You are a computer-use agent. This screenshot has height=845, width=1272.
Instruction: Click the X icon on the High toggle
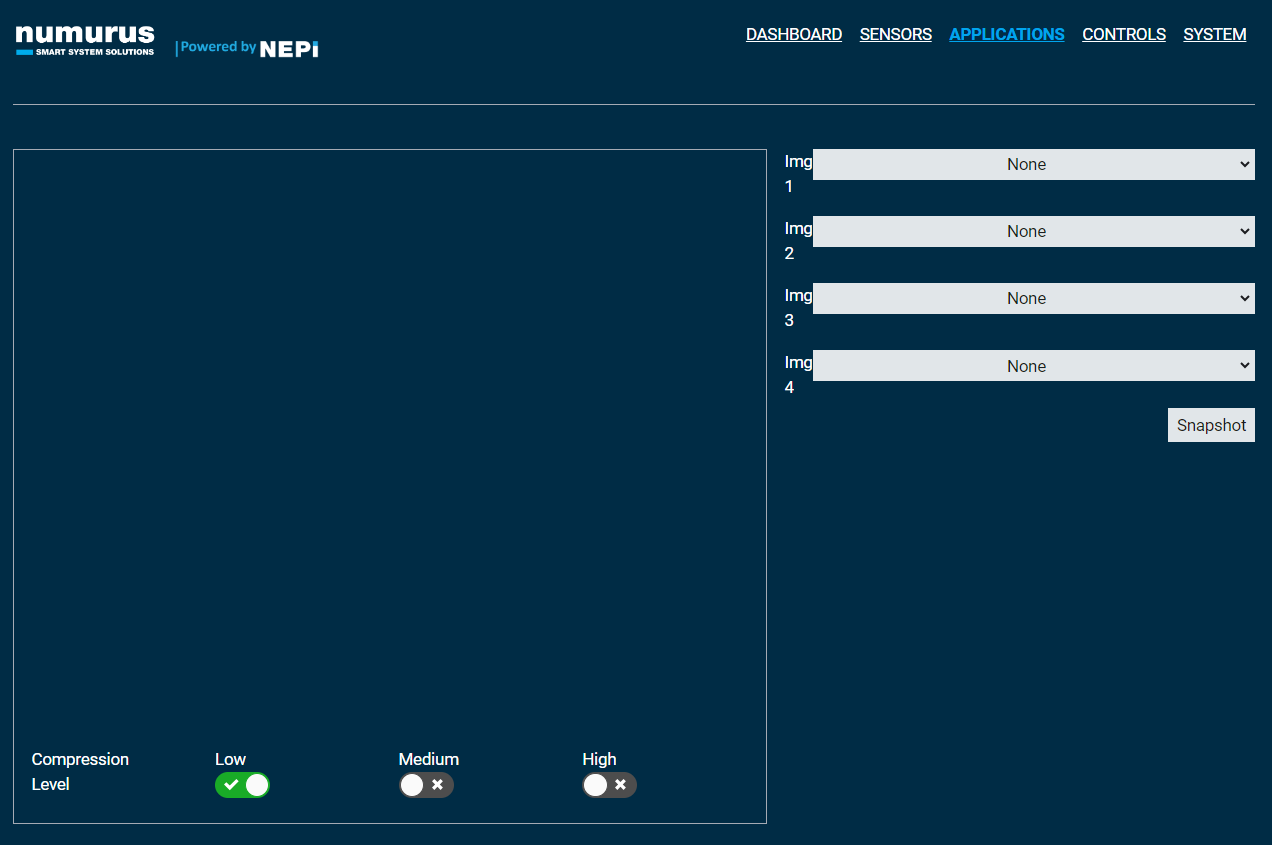(621, 785)
